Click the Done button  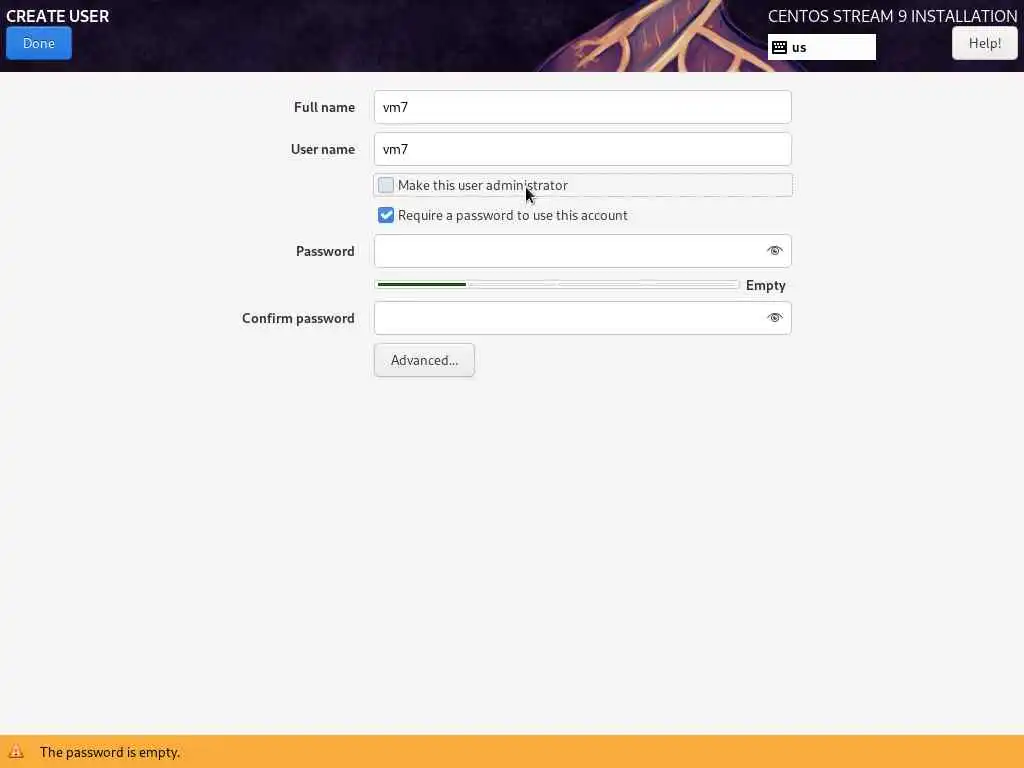39,43
